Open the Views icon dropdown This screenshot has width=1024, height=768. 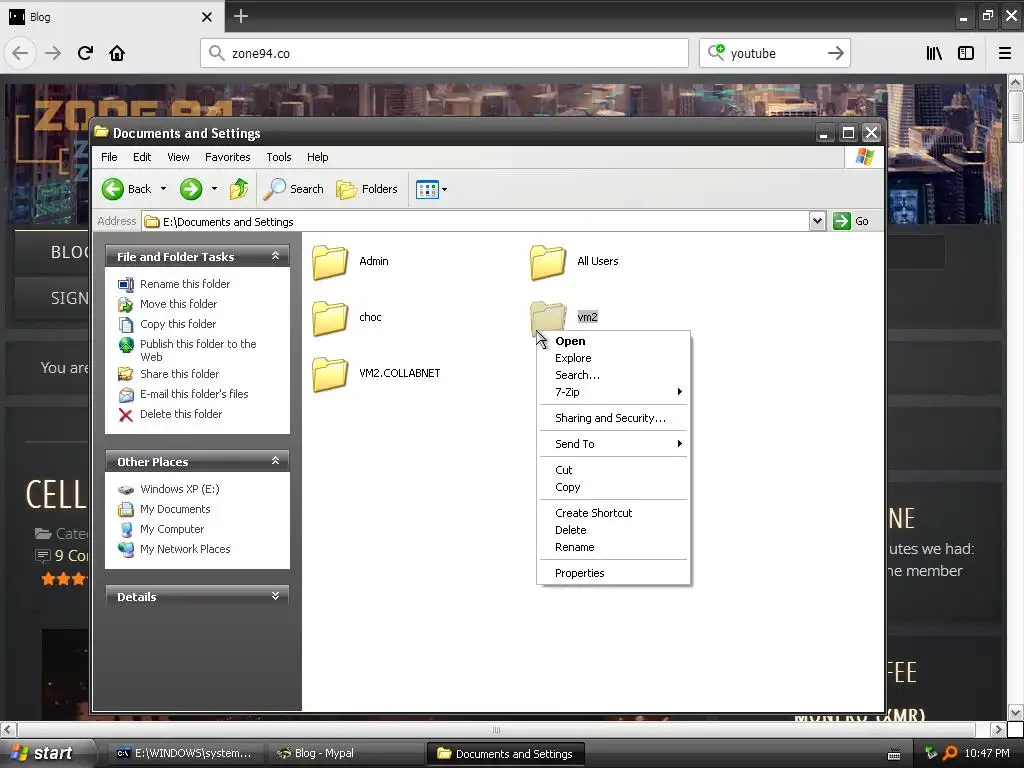(431, 189)
